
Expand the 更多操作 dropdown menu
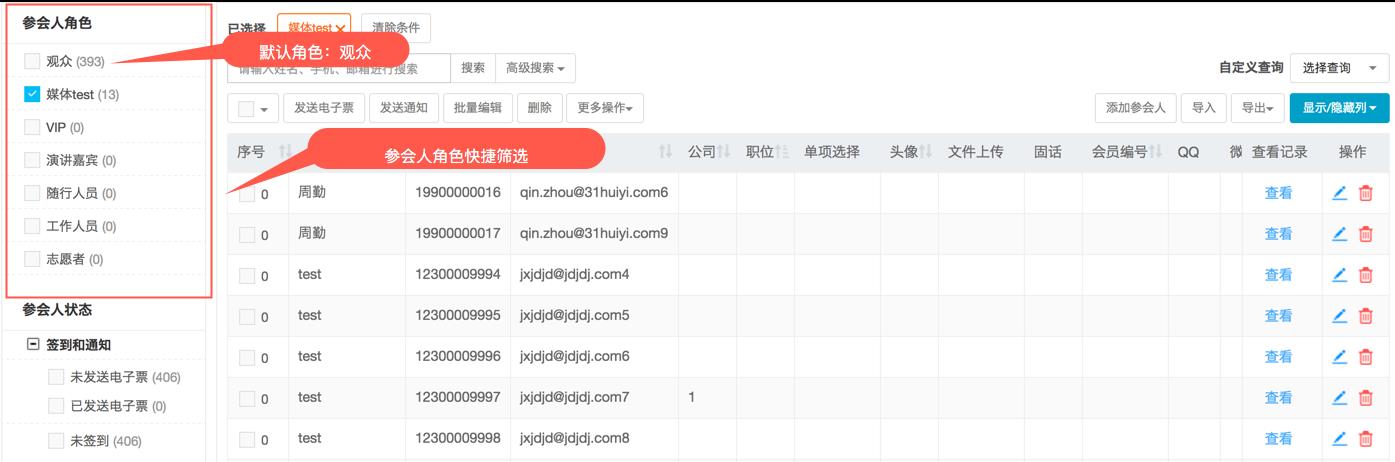605,108
